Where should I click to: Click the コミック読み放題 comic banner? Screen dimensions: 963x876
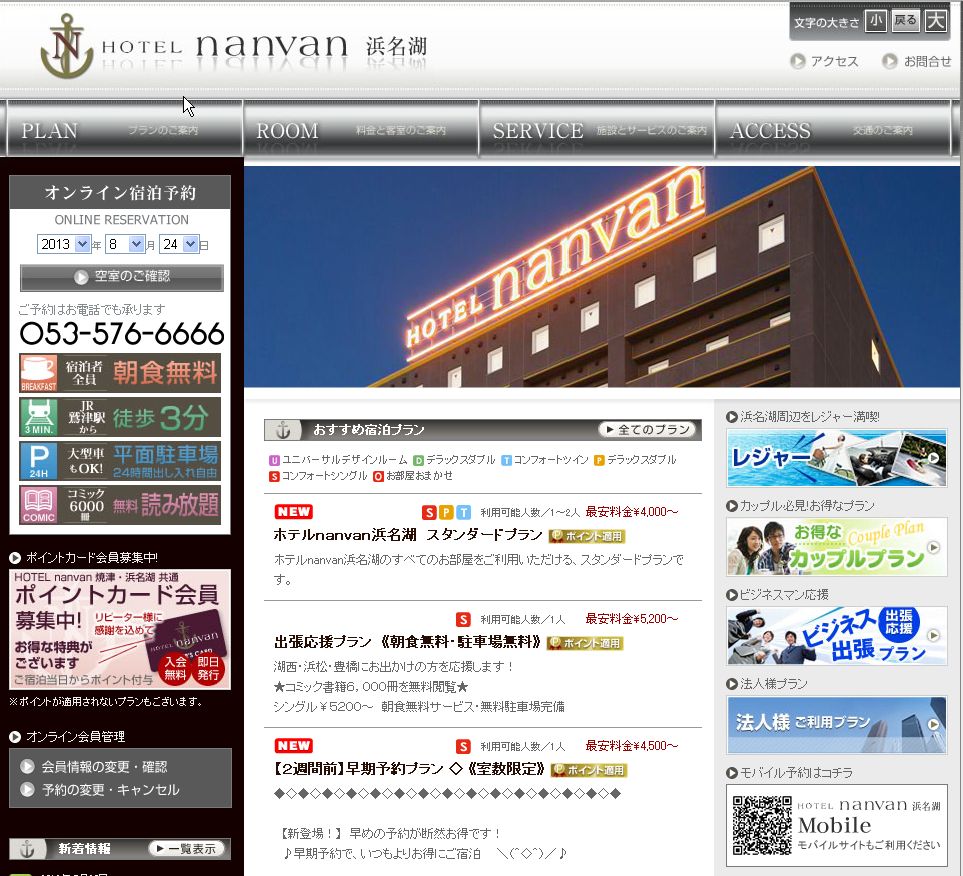(x=120, y=505)
